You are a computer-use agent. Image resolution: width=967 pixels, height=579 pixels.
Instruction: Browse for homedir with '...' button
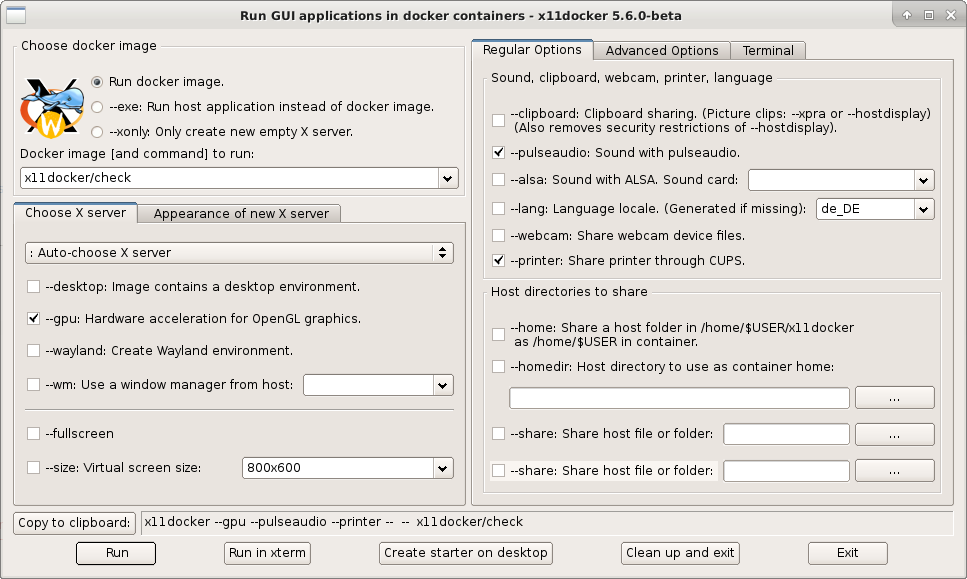[x=894, y=398]
